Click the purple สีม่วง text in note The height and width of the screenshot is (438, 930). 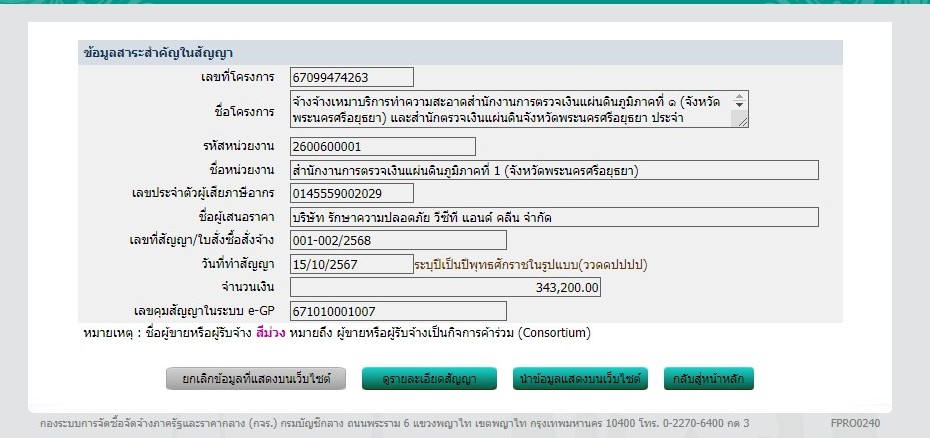[271, 332]
